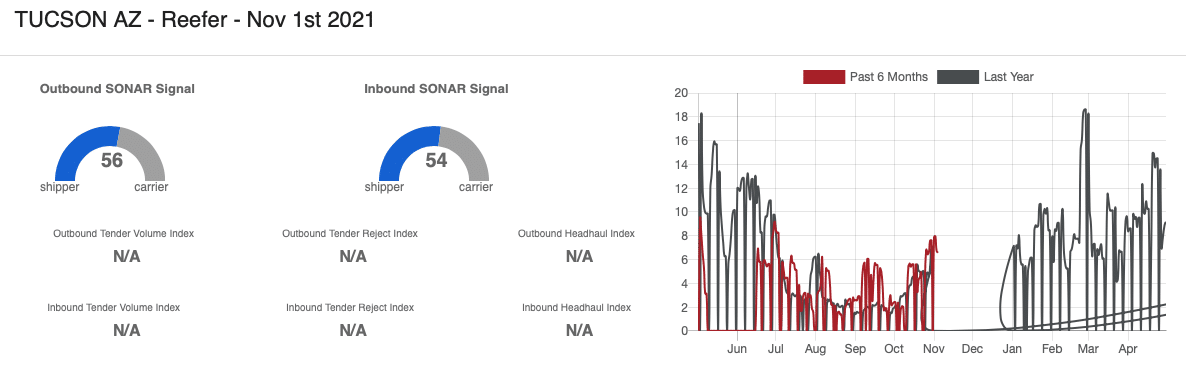Viewport: 1186px width, 375px height.
Task: Click the Outbound Headhaul Index label
Action: (576, 234)
